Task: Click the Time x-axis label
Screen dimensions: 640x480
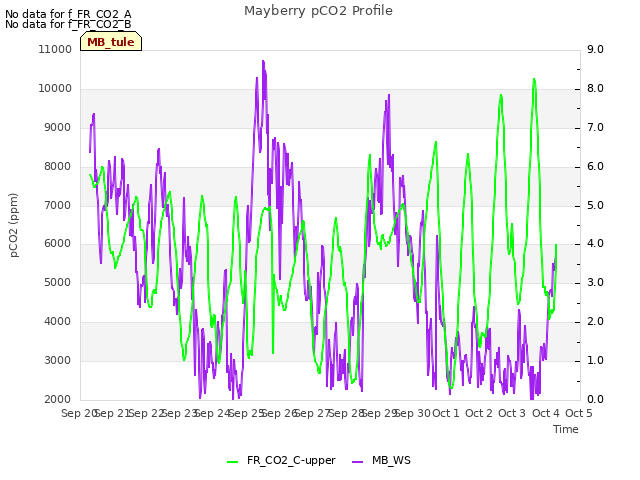Action: point(566,429)
